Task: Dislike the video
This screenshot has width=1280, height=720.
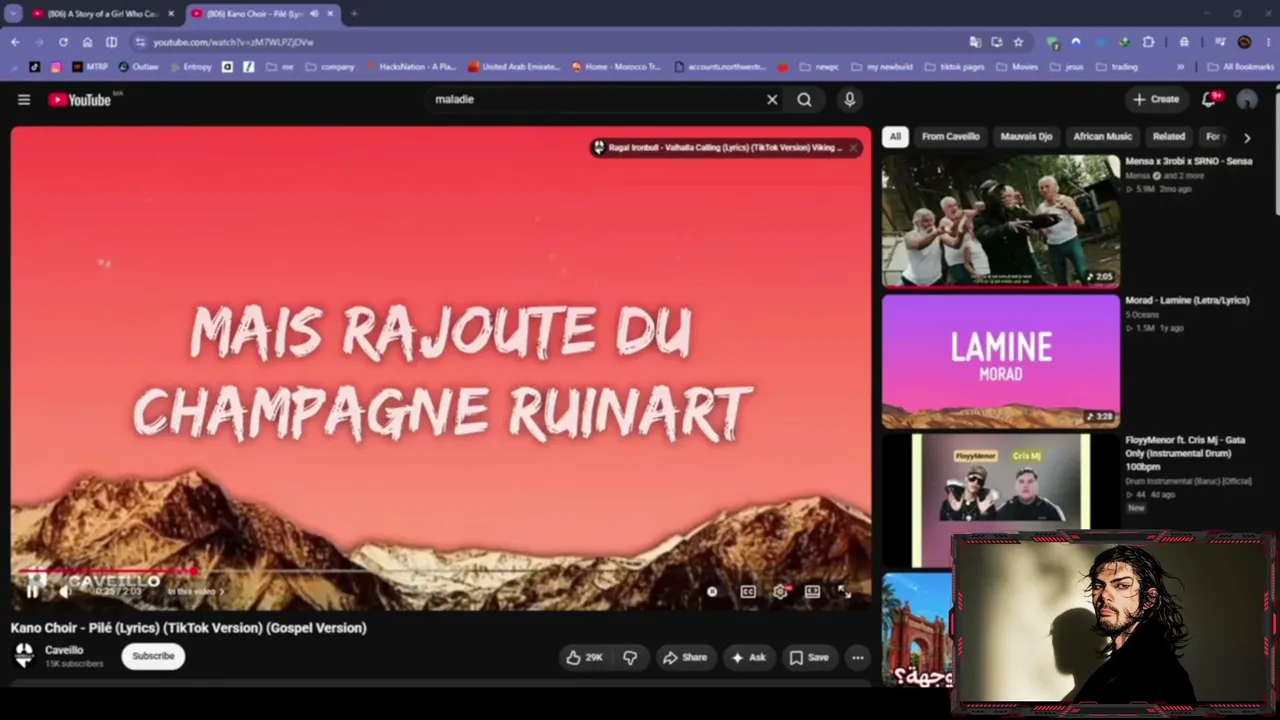Action: tap(630, 657)
